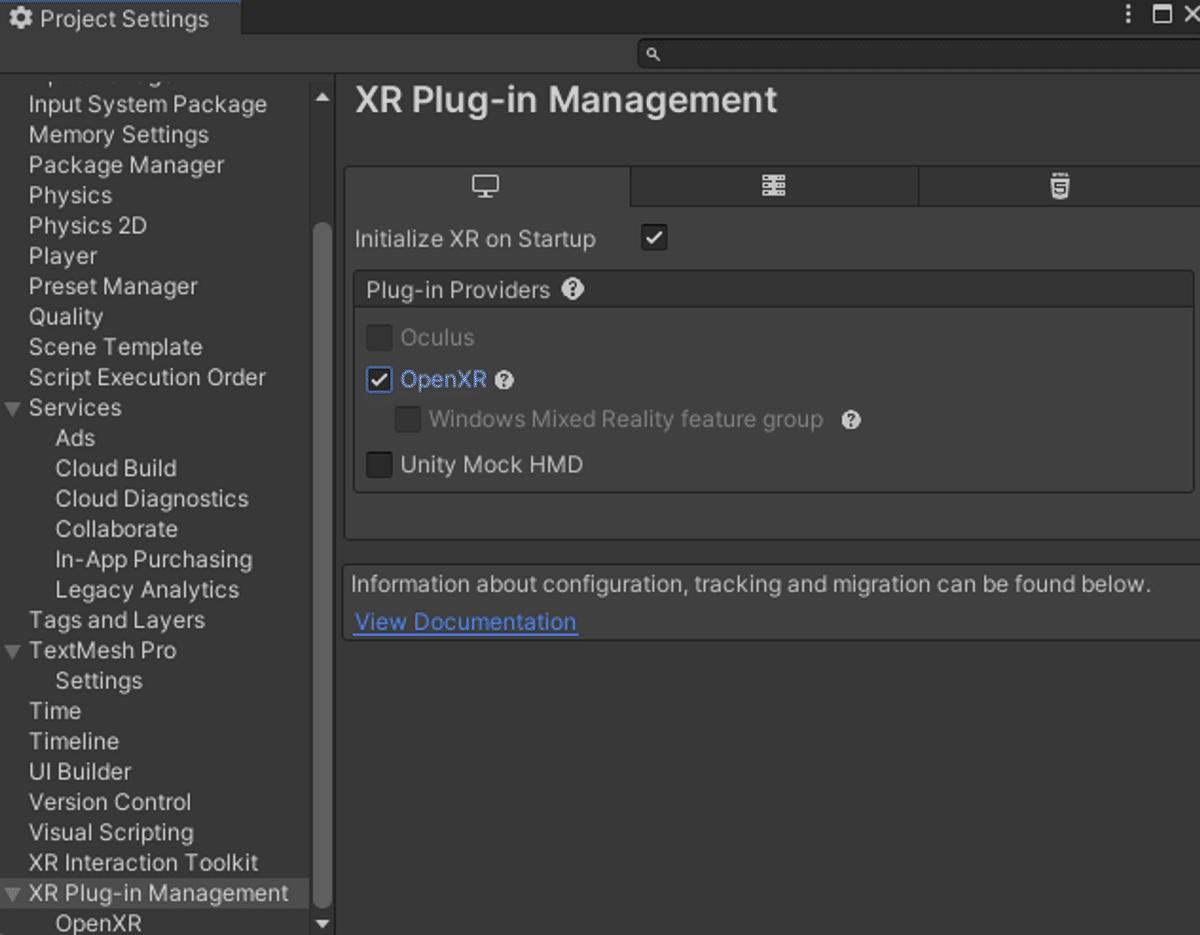Open help for Windows Mixed Reality feature group
Screen dimensions: 1200x935
tap(851, 420)
